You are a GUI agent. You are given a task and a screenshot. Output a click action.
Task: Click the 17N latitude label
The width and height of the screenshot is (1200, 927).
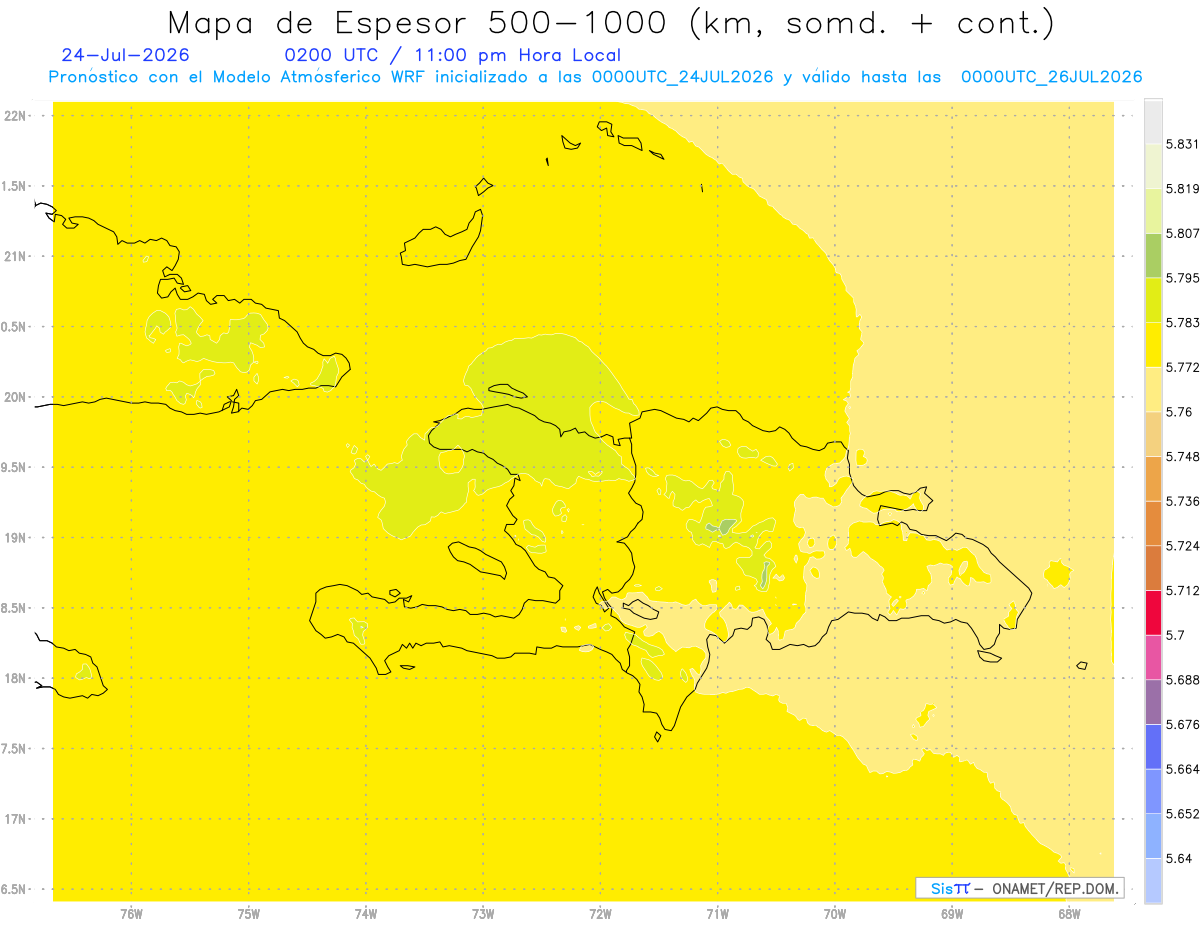tap(15, 819)
